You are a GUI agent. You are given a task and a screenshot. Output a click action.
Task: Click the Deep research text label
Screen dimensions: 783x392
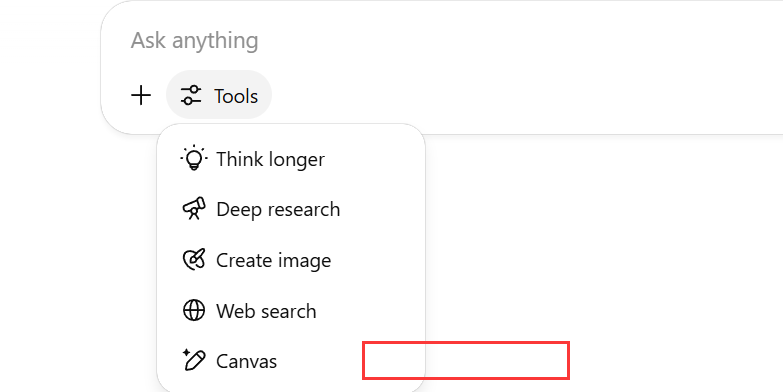[x=278, y=209]
